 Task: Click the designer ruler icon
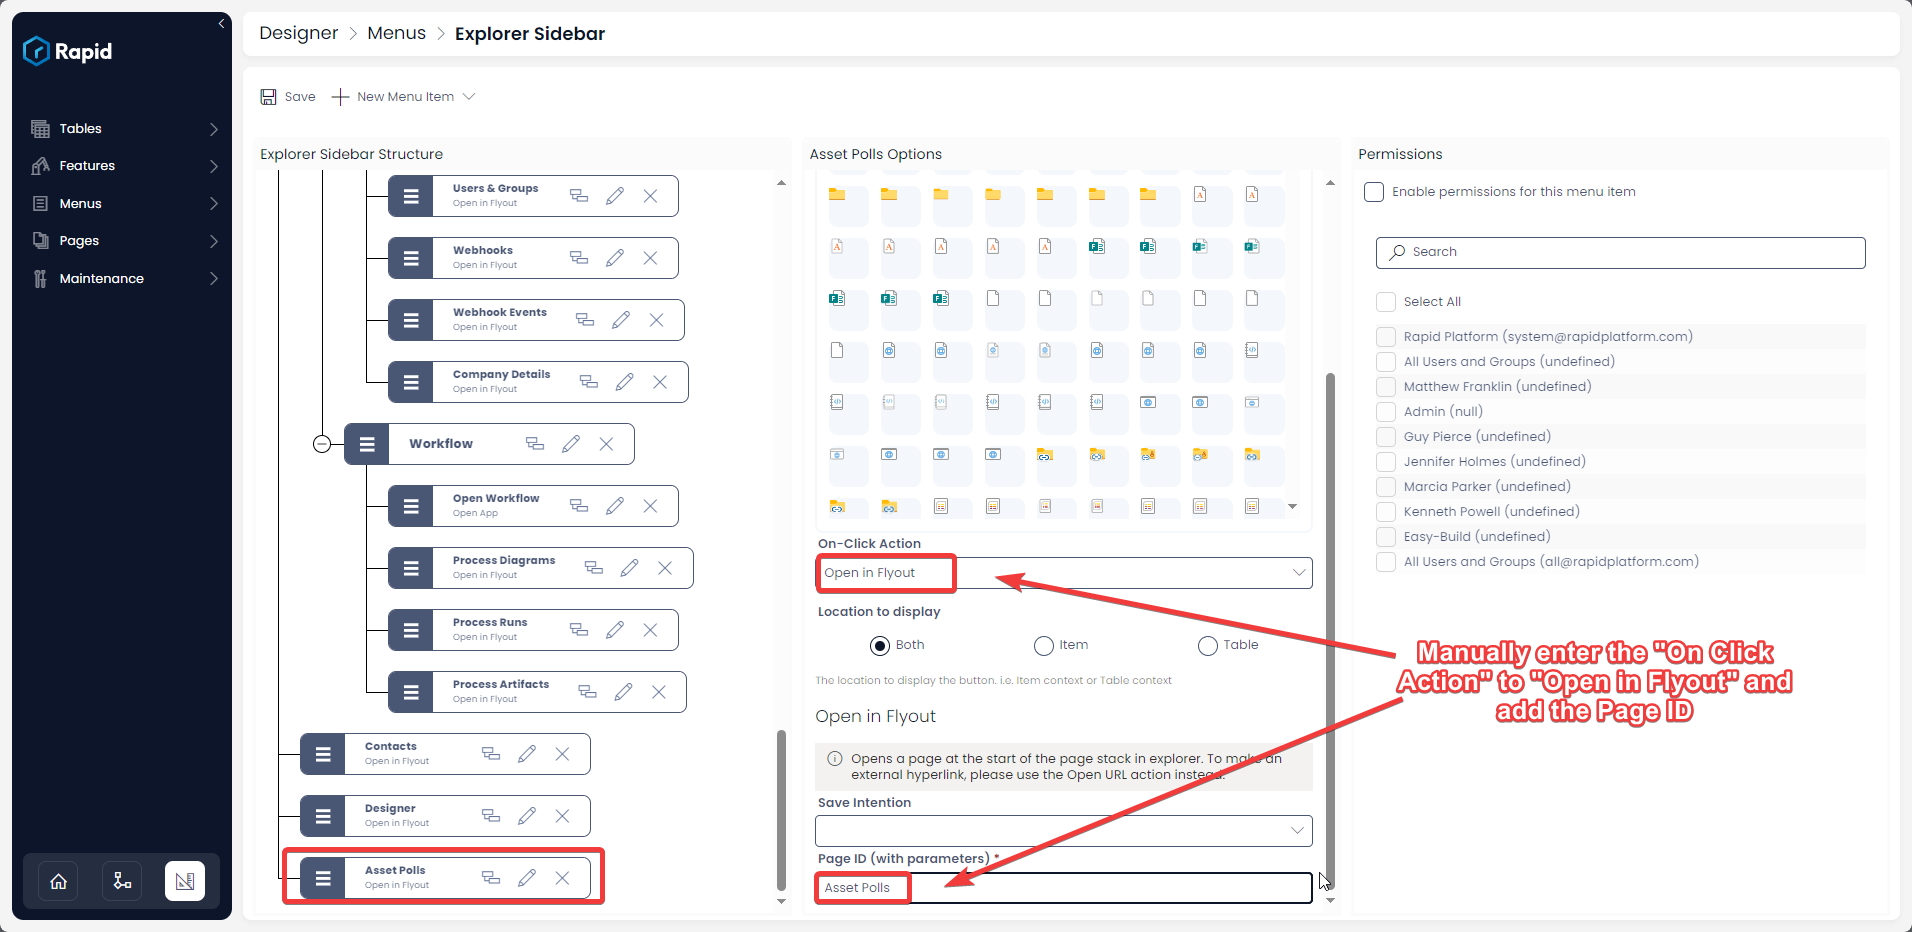(x=185, y=881)
